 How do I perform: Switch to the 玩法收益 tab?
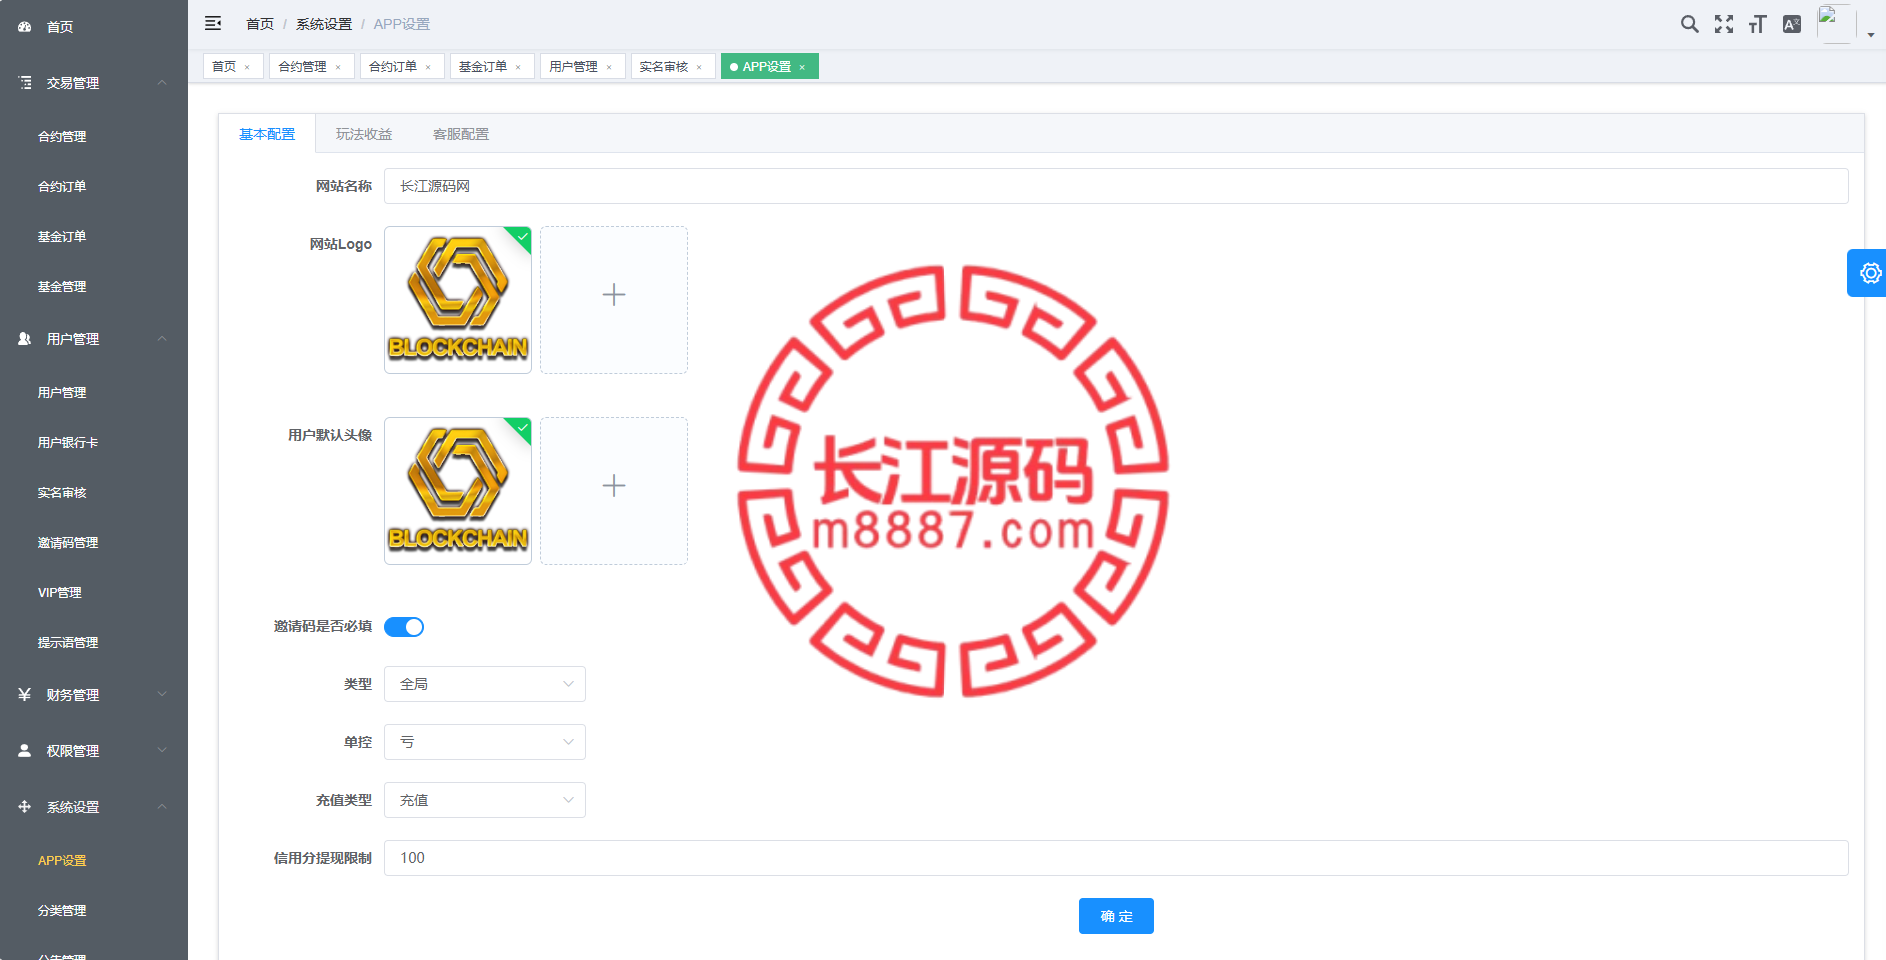tap(364, 134)
